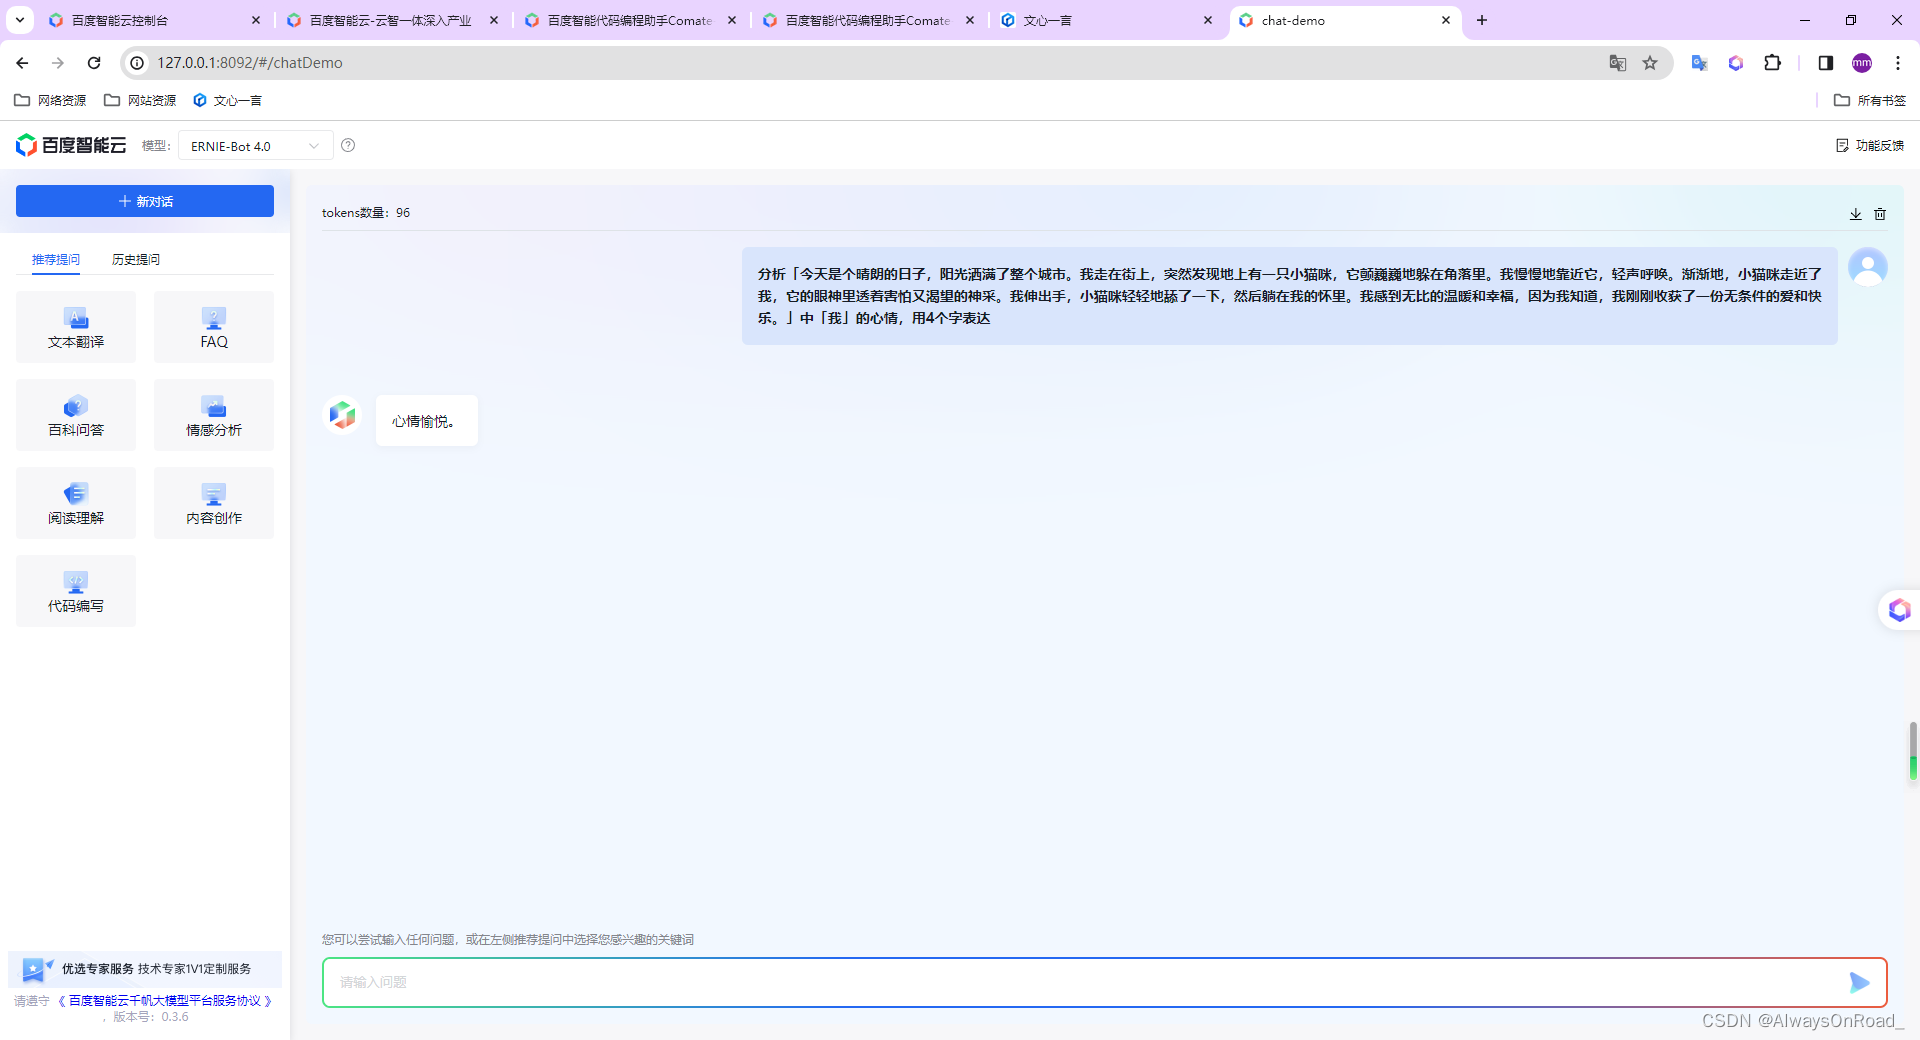The image size is (1920, 1040).
Task: Start a new chat with 新对话
Action: click(x=145, y=201)
